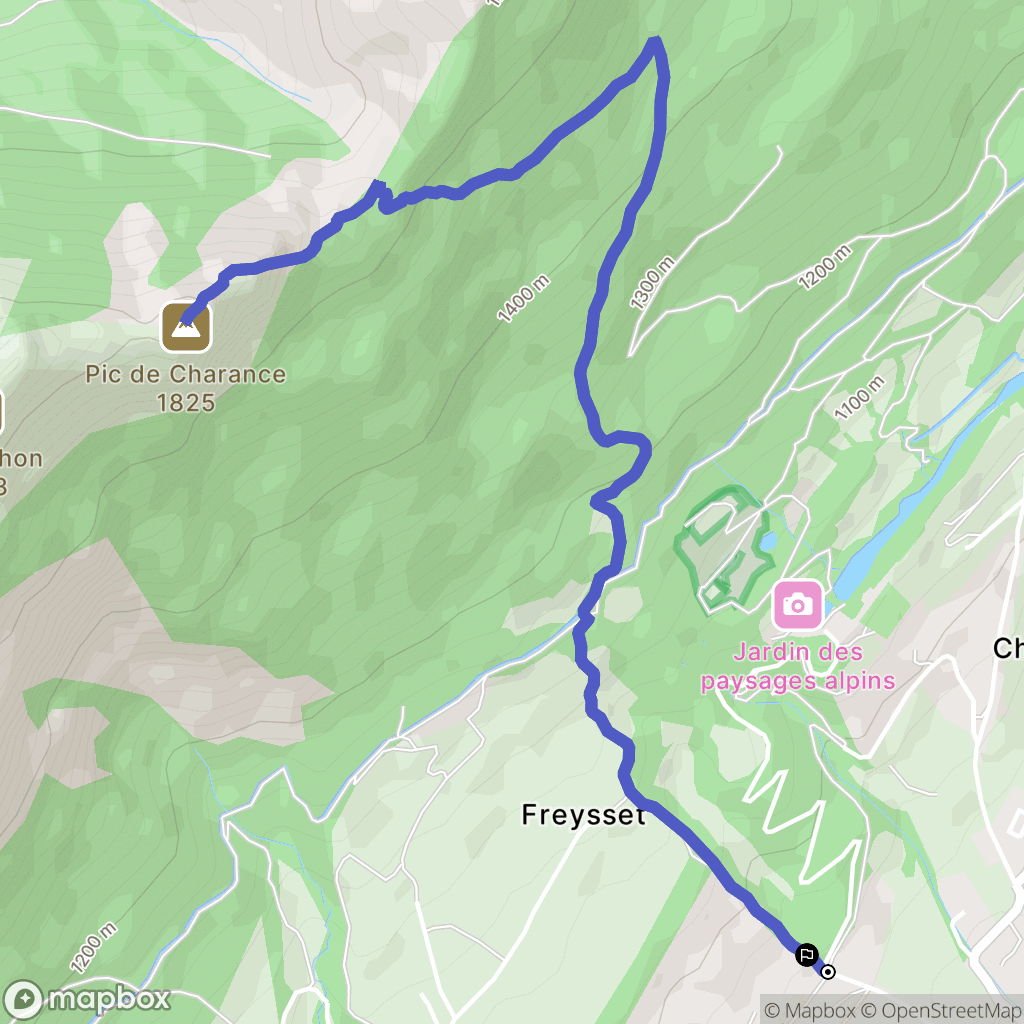The image size is (1024, 1024).
Task: Select the green garden outline near the camera icon
Action: (x=722, y=549)
